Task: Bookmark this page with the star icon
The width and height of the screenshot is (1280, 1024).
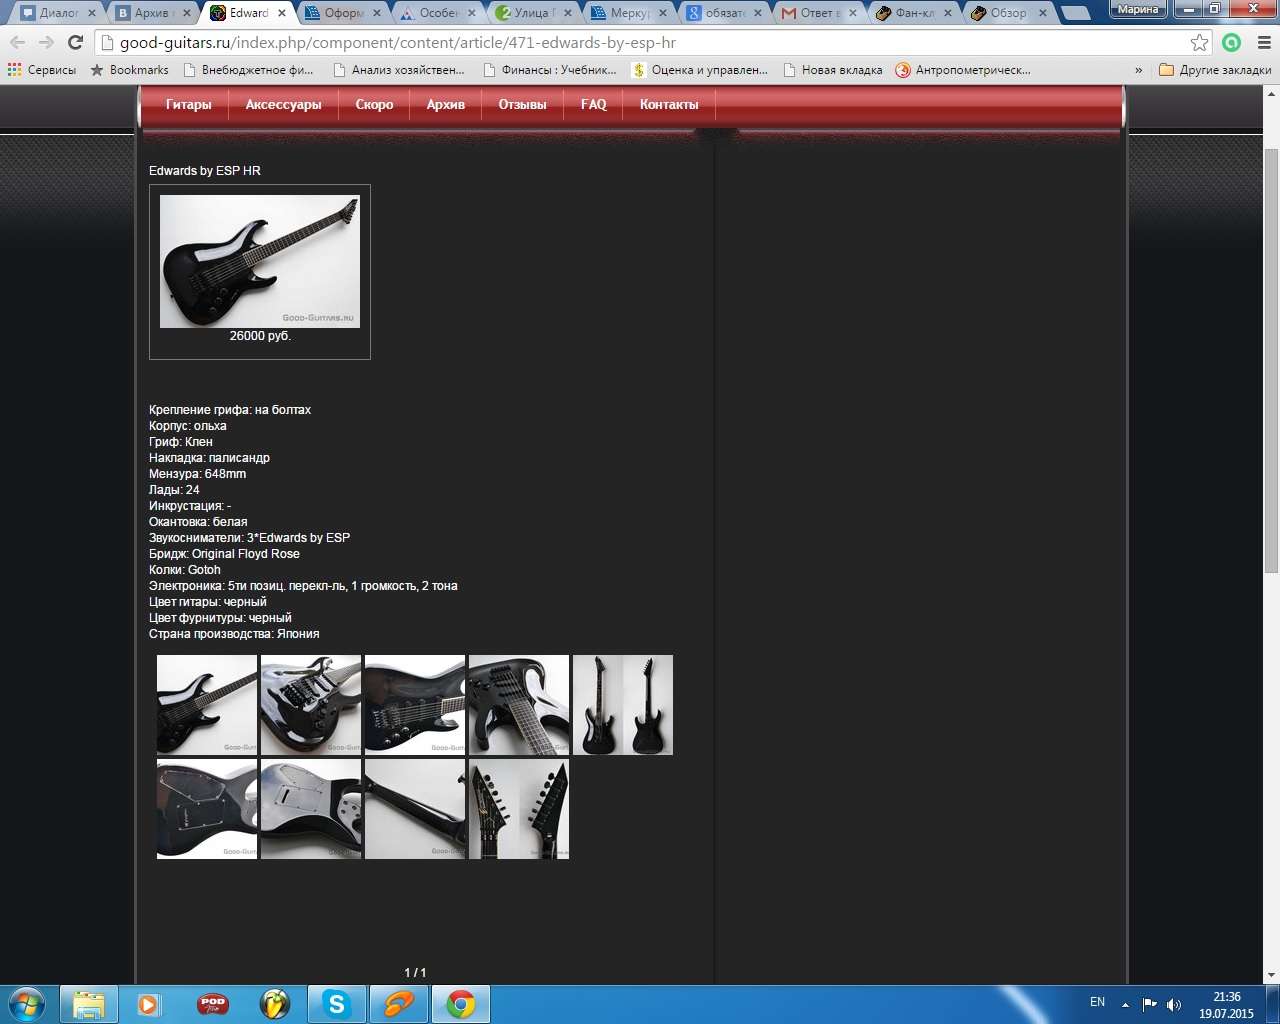Action: [1199, 43]
